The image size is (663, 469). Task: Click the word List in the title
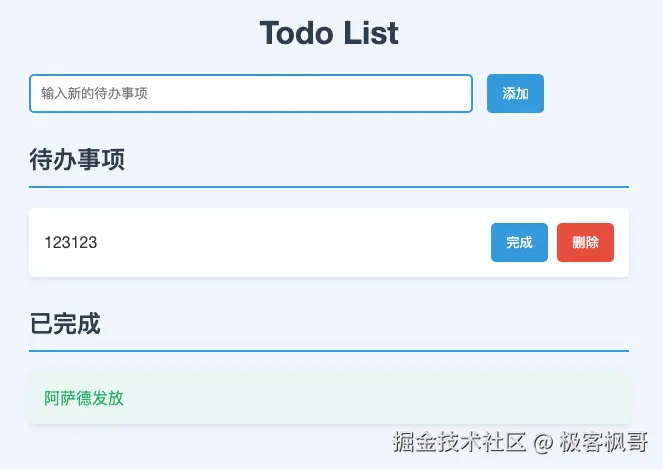(x=373, y=33)
